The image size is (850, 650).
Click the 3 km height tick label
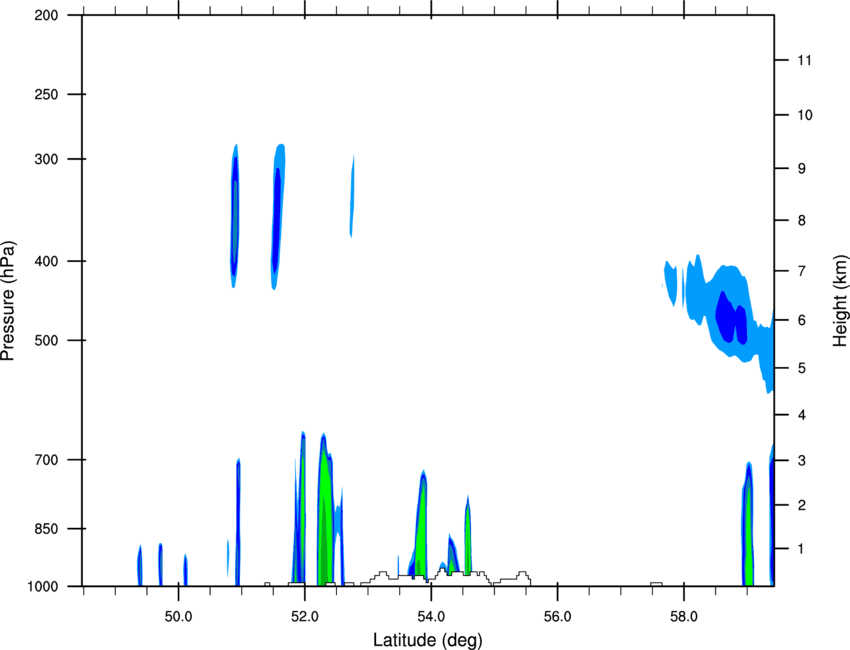[802, 461]
